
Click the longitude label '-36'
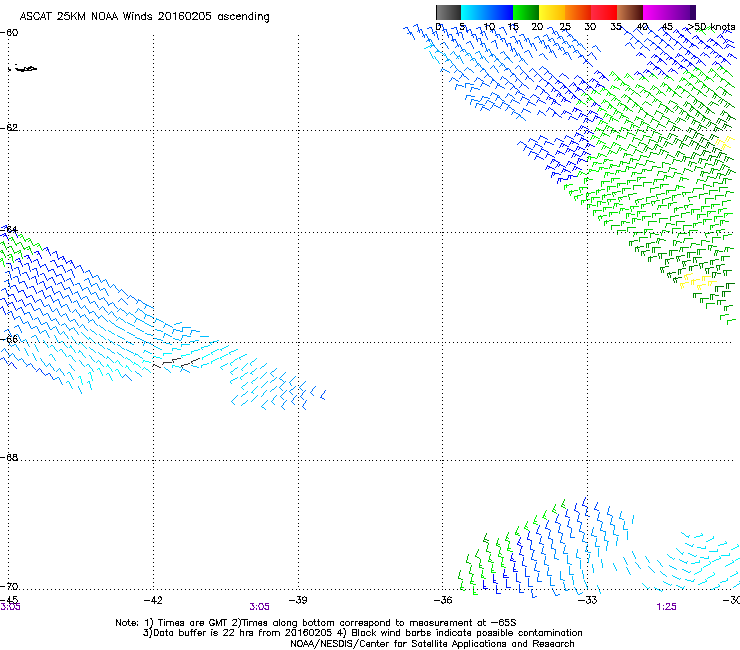click(x=443, y=600)
